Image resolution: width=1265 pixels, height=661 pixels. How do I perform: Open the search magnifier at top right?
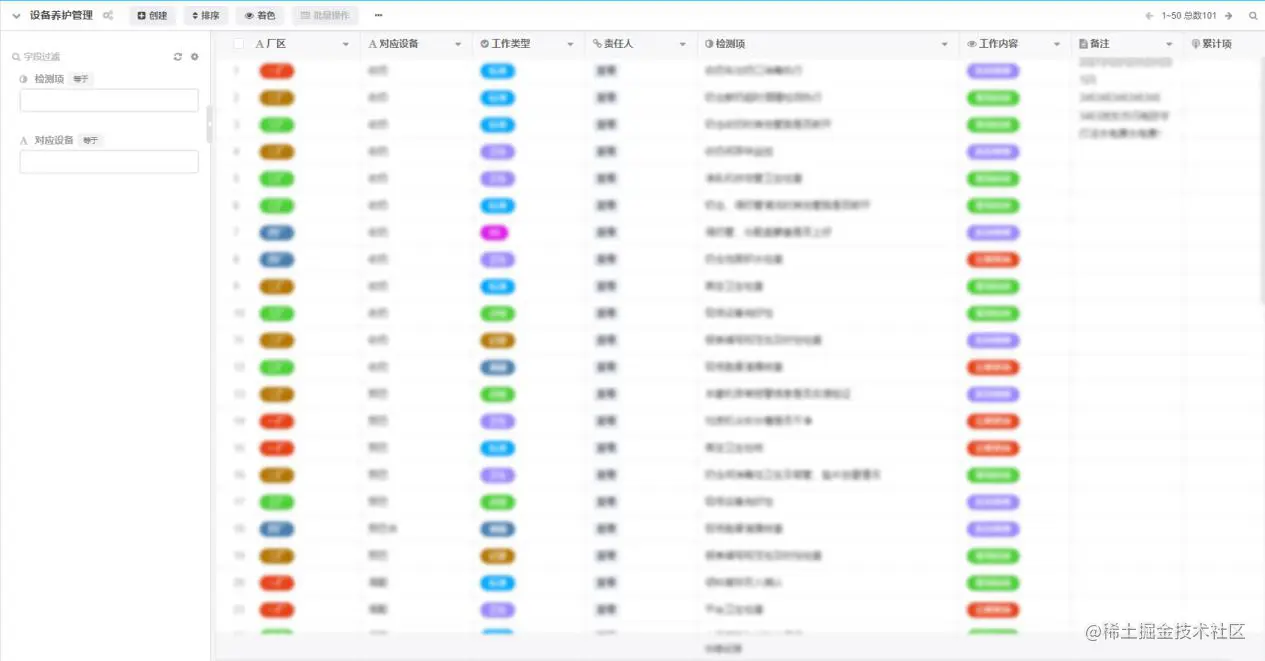click(1253, 16)
